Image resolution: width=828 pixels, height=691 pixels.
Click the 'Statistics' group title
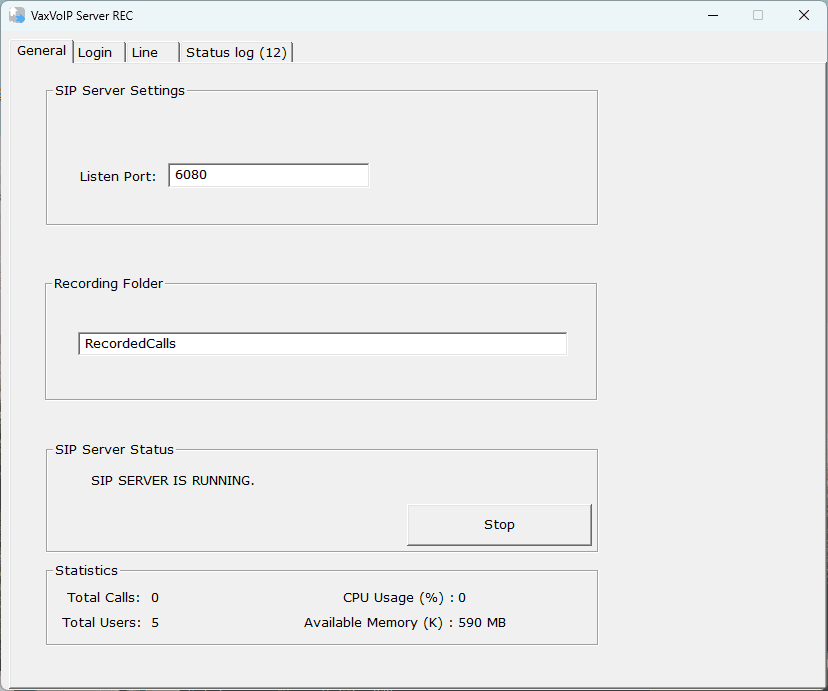86,571
